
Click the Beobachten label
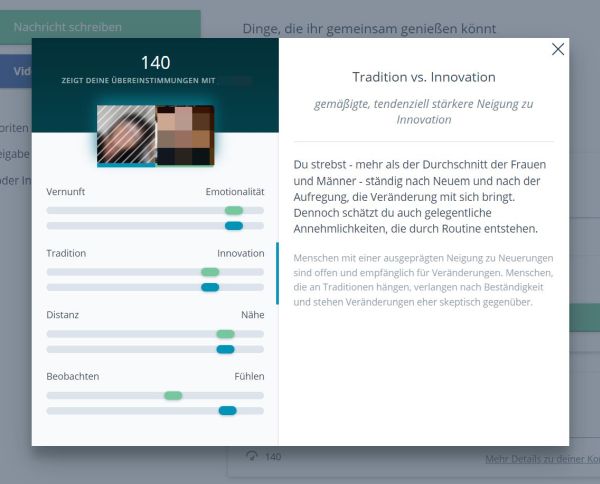(73, 376)
